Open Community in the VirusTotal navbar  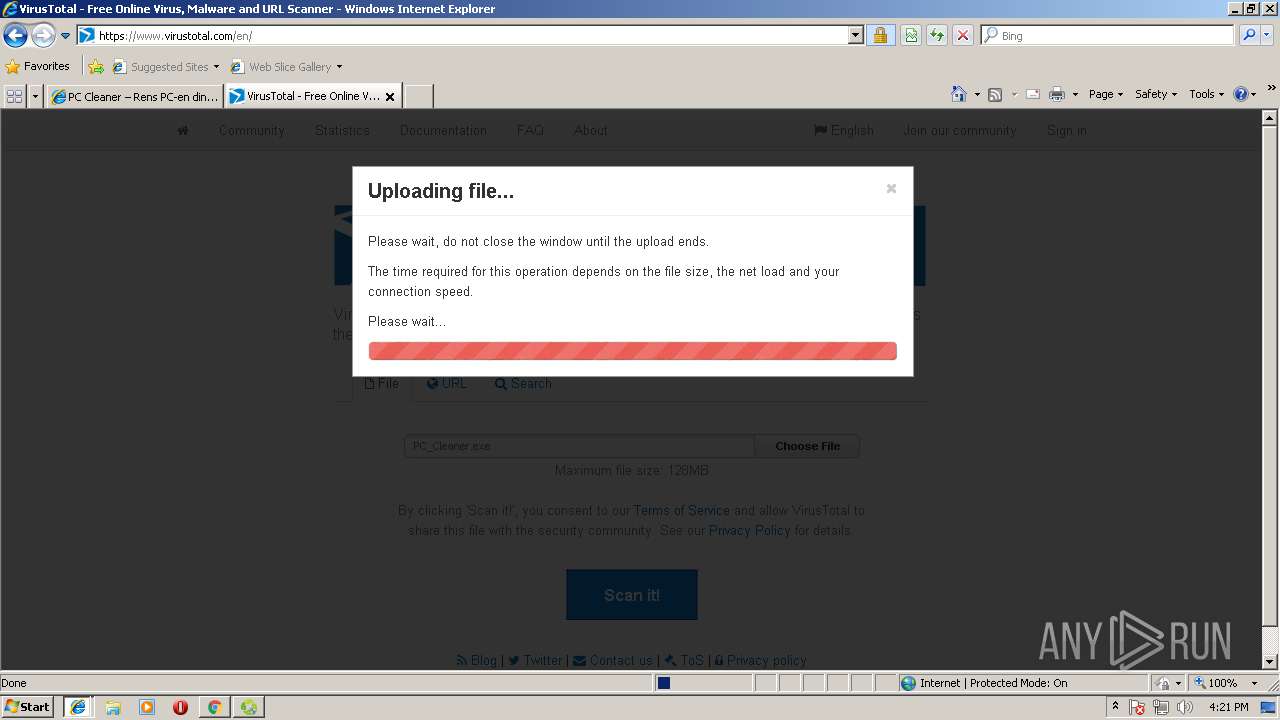click(x=252, y=130)
